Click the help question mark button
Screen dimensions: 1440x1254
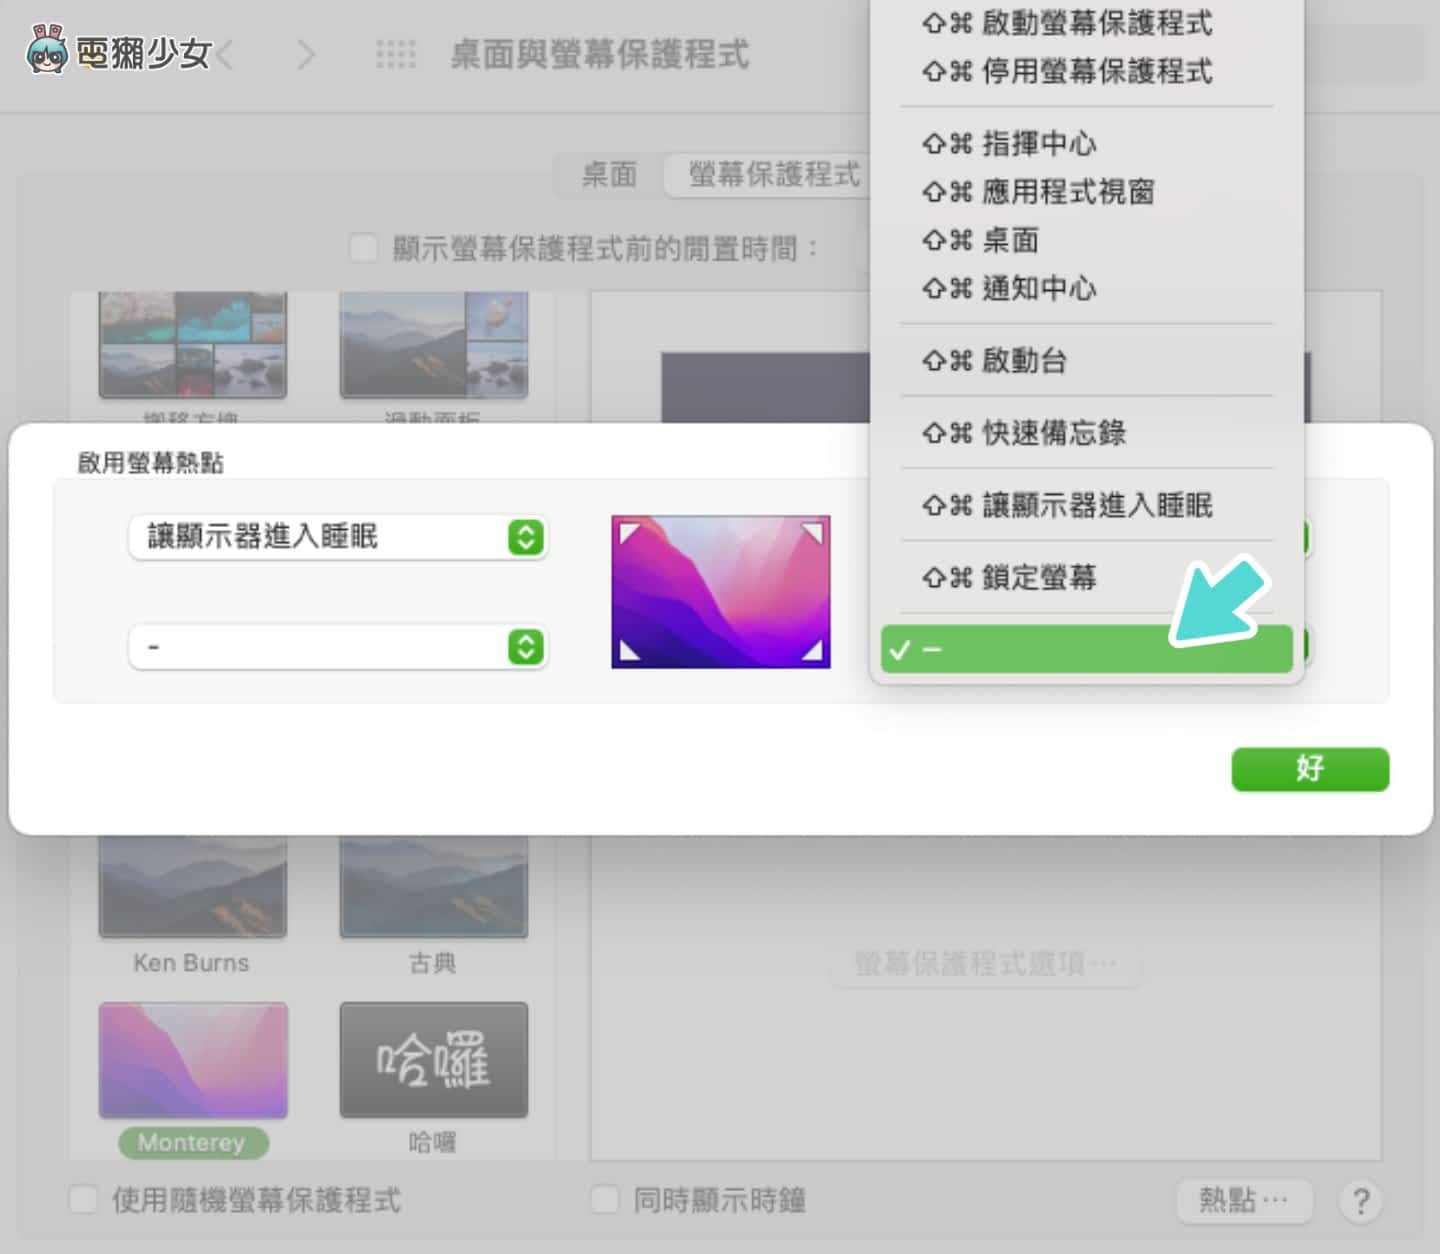click(1360, 1200)
